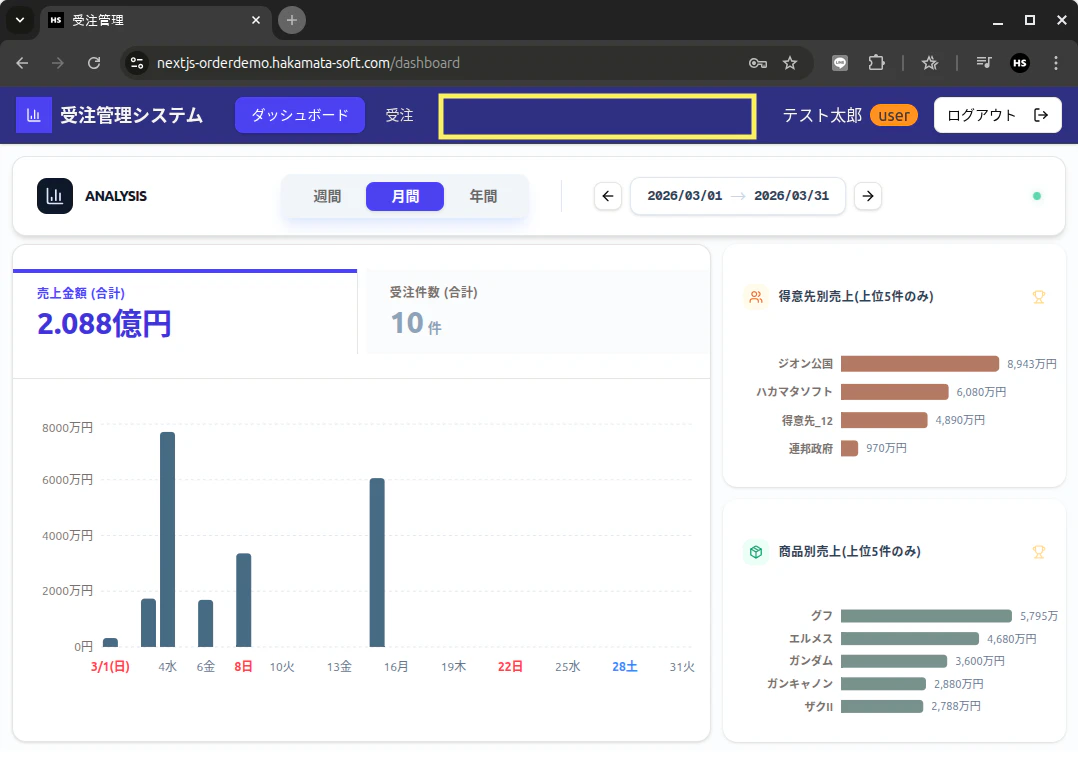This screenshot has width=1078, height=757.
Task: Click the green status dot indicator
Action: [x=1037, y=196]
